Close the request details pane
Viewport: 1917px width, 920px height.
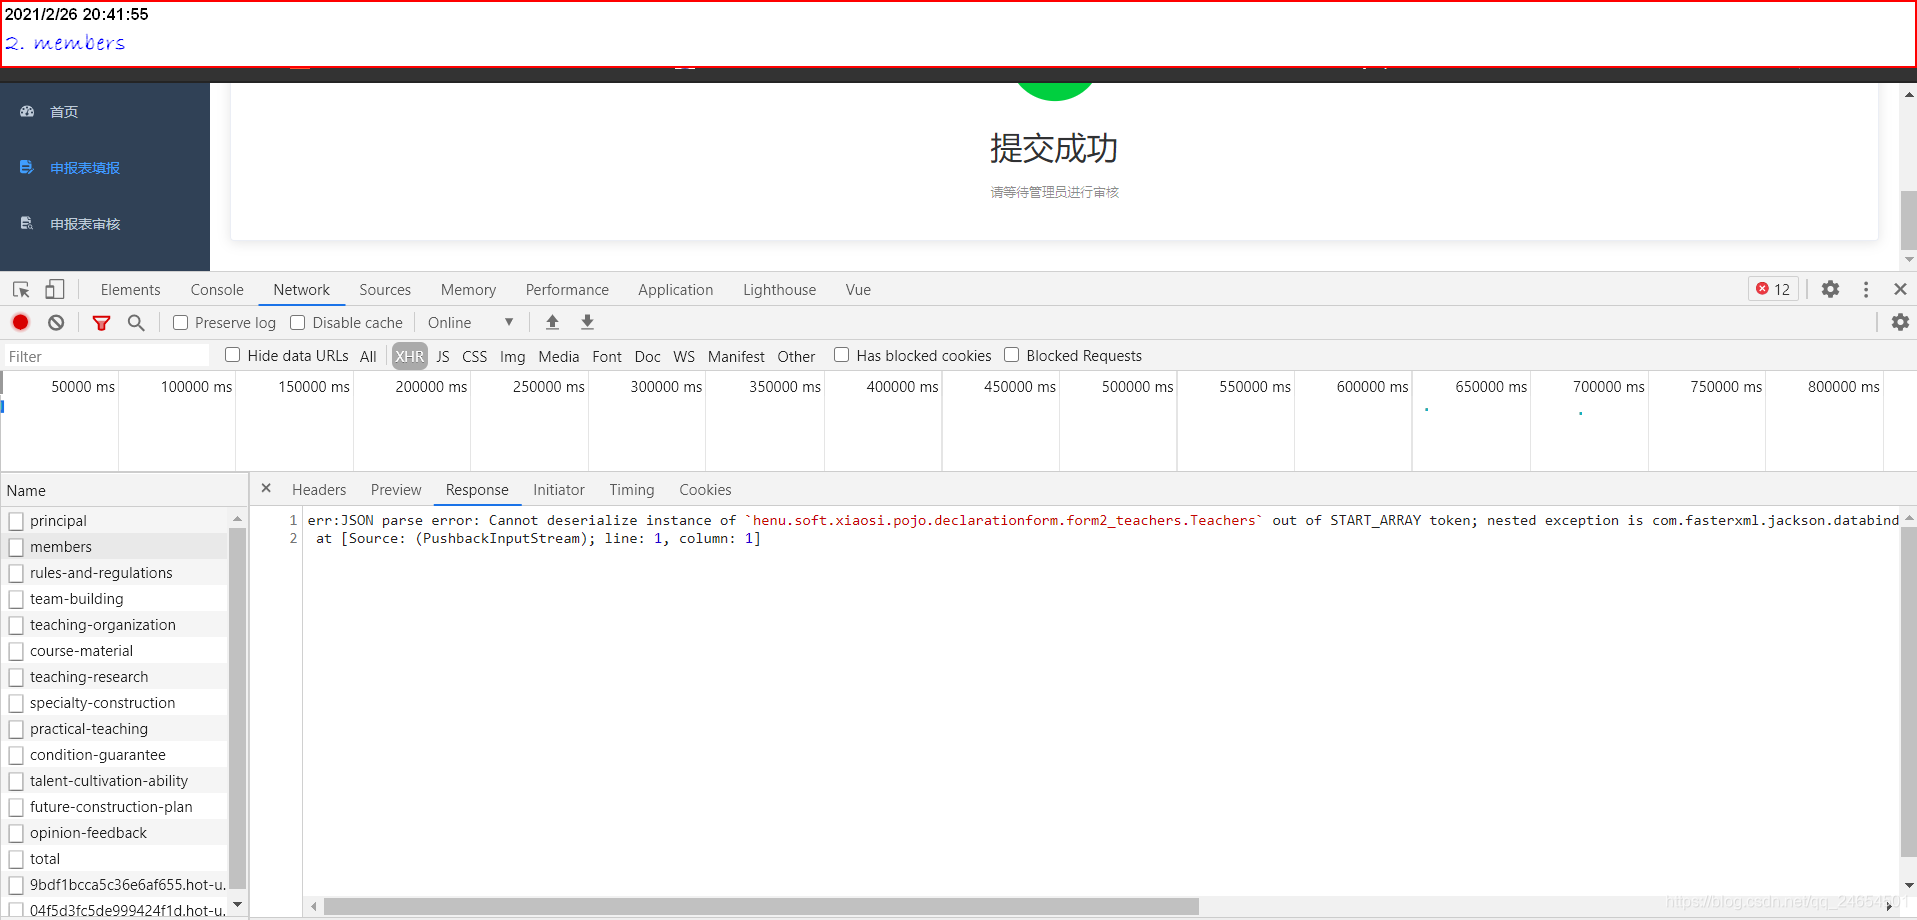(266, 488)
